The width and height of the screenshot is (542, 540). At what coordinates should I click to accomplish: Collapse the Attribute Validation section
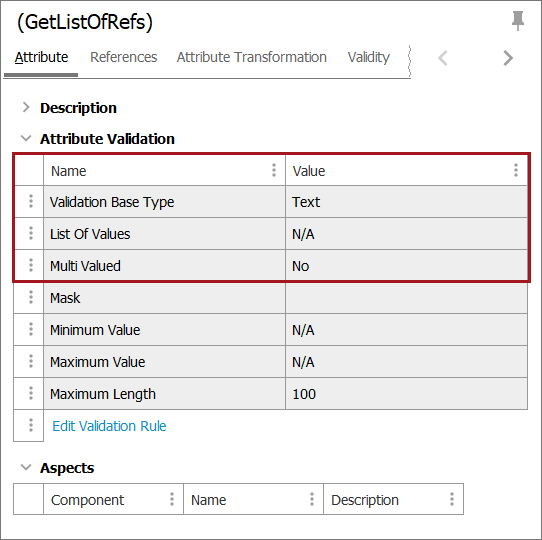pos(26,138)
